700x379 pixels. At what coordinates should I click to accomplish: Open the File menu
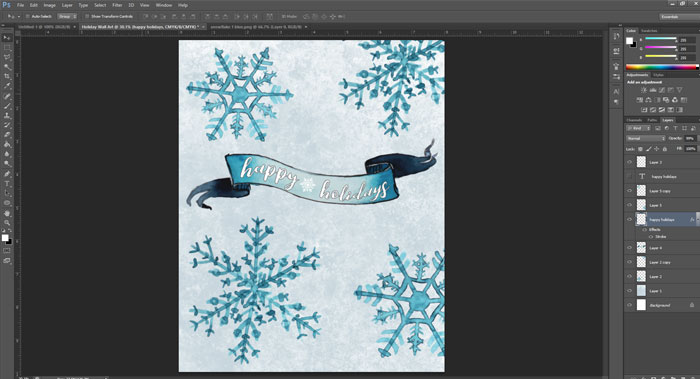[x=20, y=5]
